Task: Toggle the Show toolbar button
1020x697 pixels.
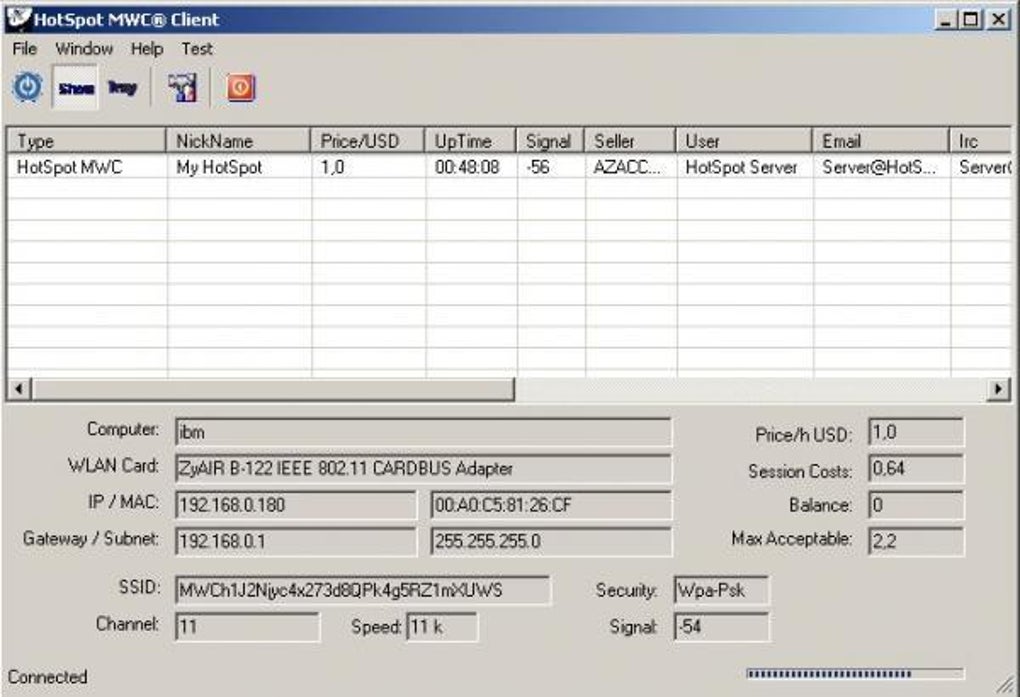Action: 75,87
